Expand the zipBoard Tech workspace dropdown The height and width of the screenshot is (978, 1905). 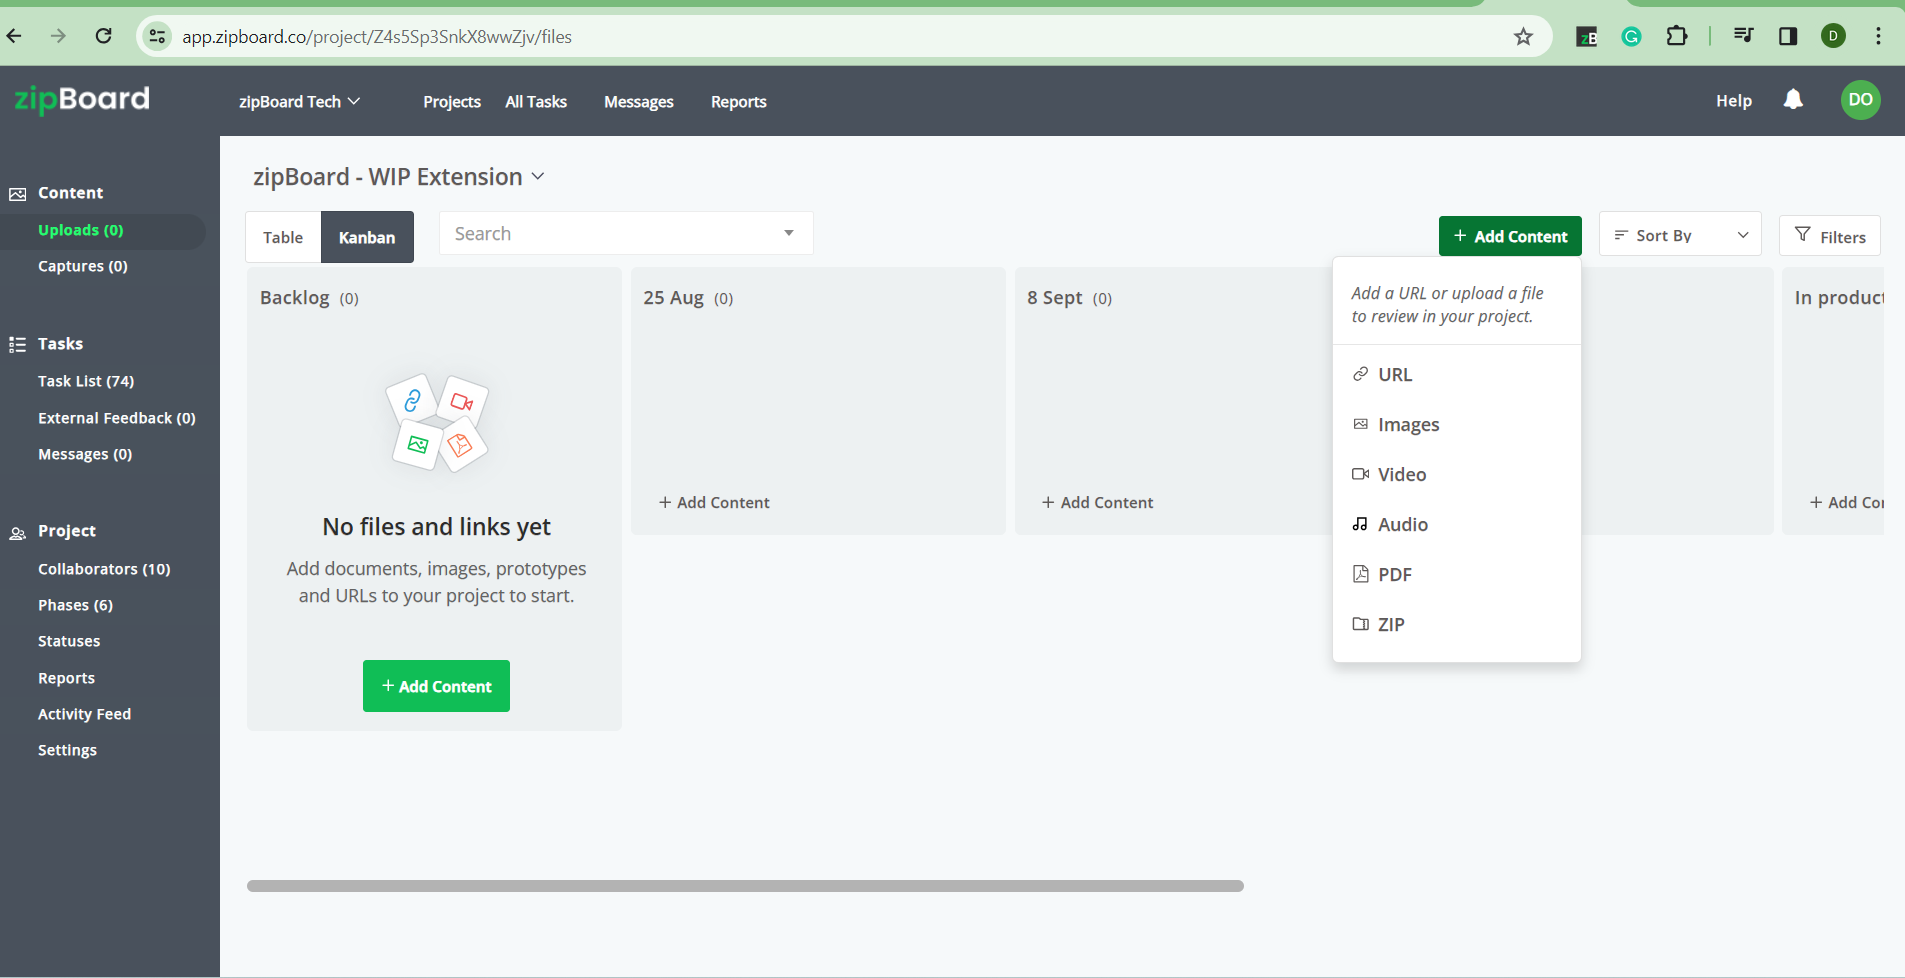point(299,101)
